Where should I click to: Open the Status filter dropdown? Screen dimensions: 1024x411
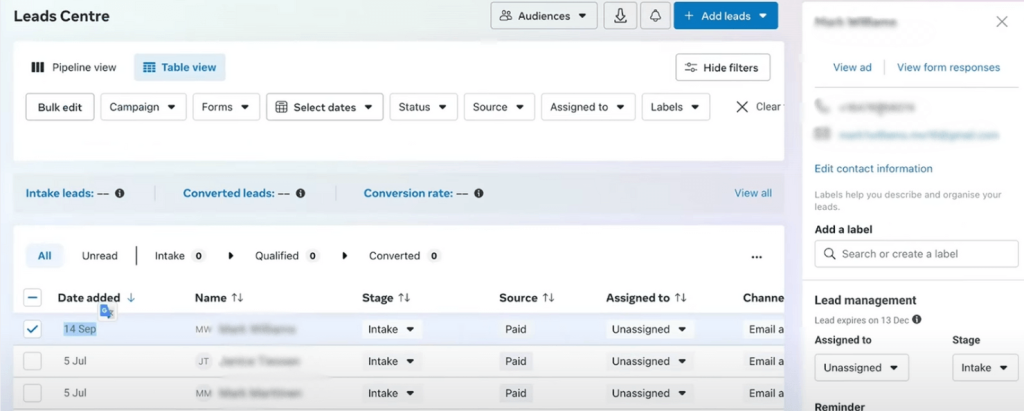tap(423, 107)
